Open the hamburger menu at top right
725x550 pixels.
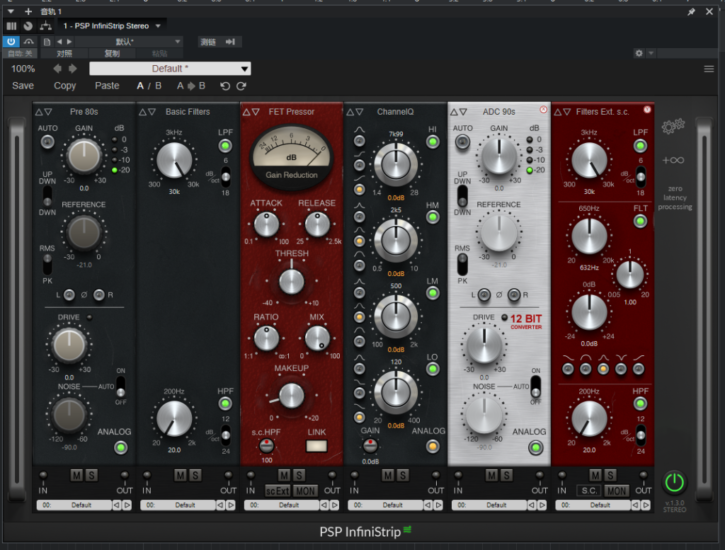click(709, 69)
